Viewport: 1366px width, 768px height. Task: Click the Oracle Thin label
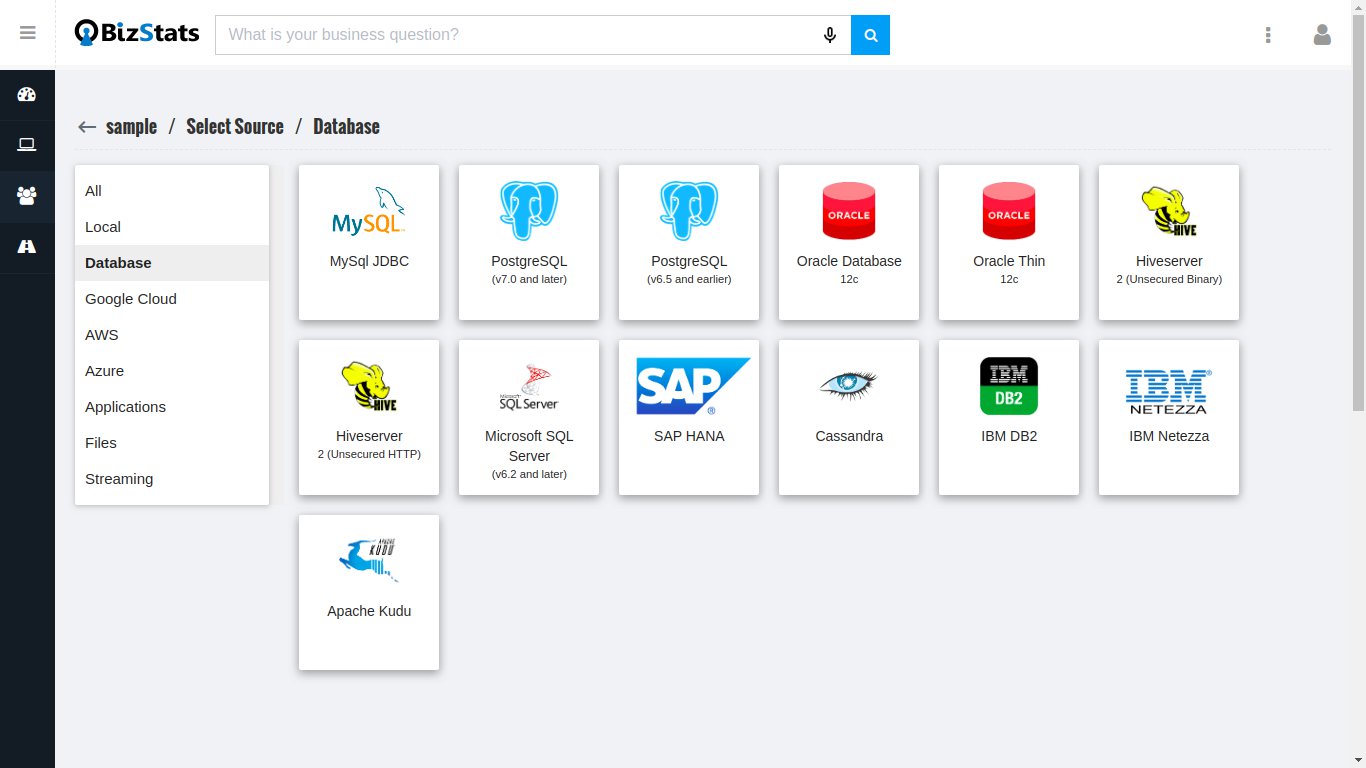pos(1009,261)
